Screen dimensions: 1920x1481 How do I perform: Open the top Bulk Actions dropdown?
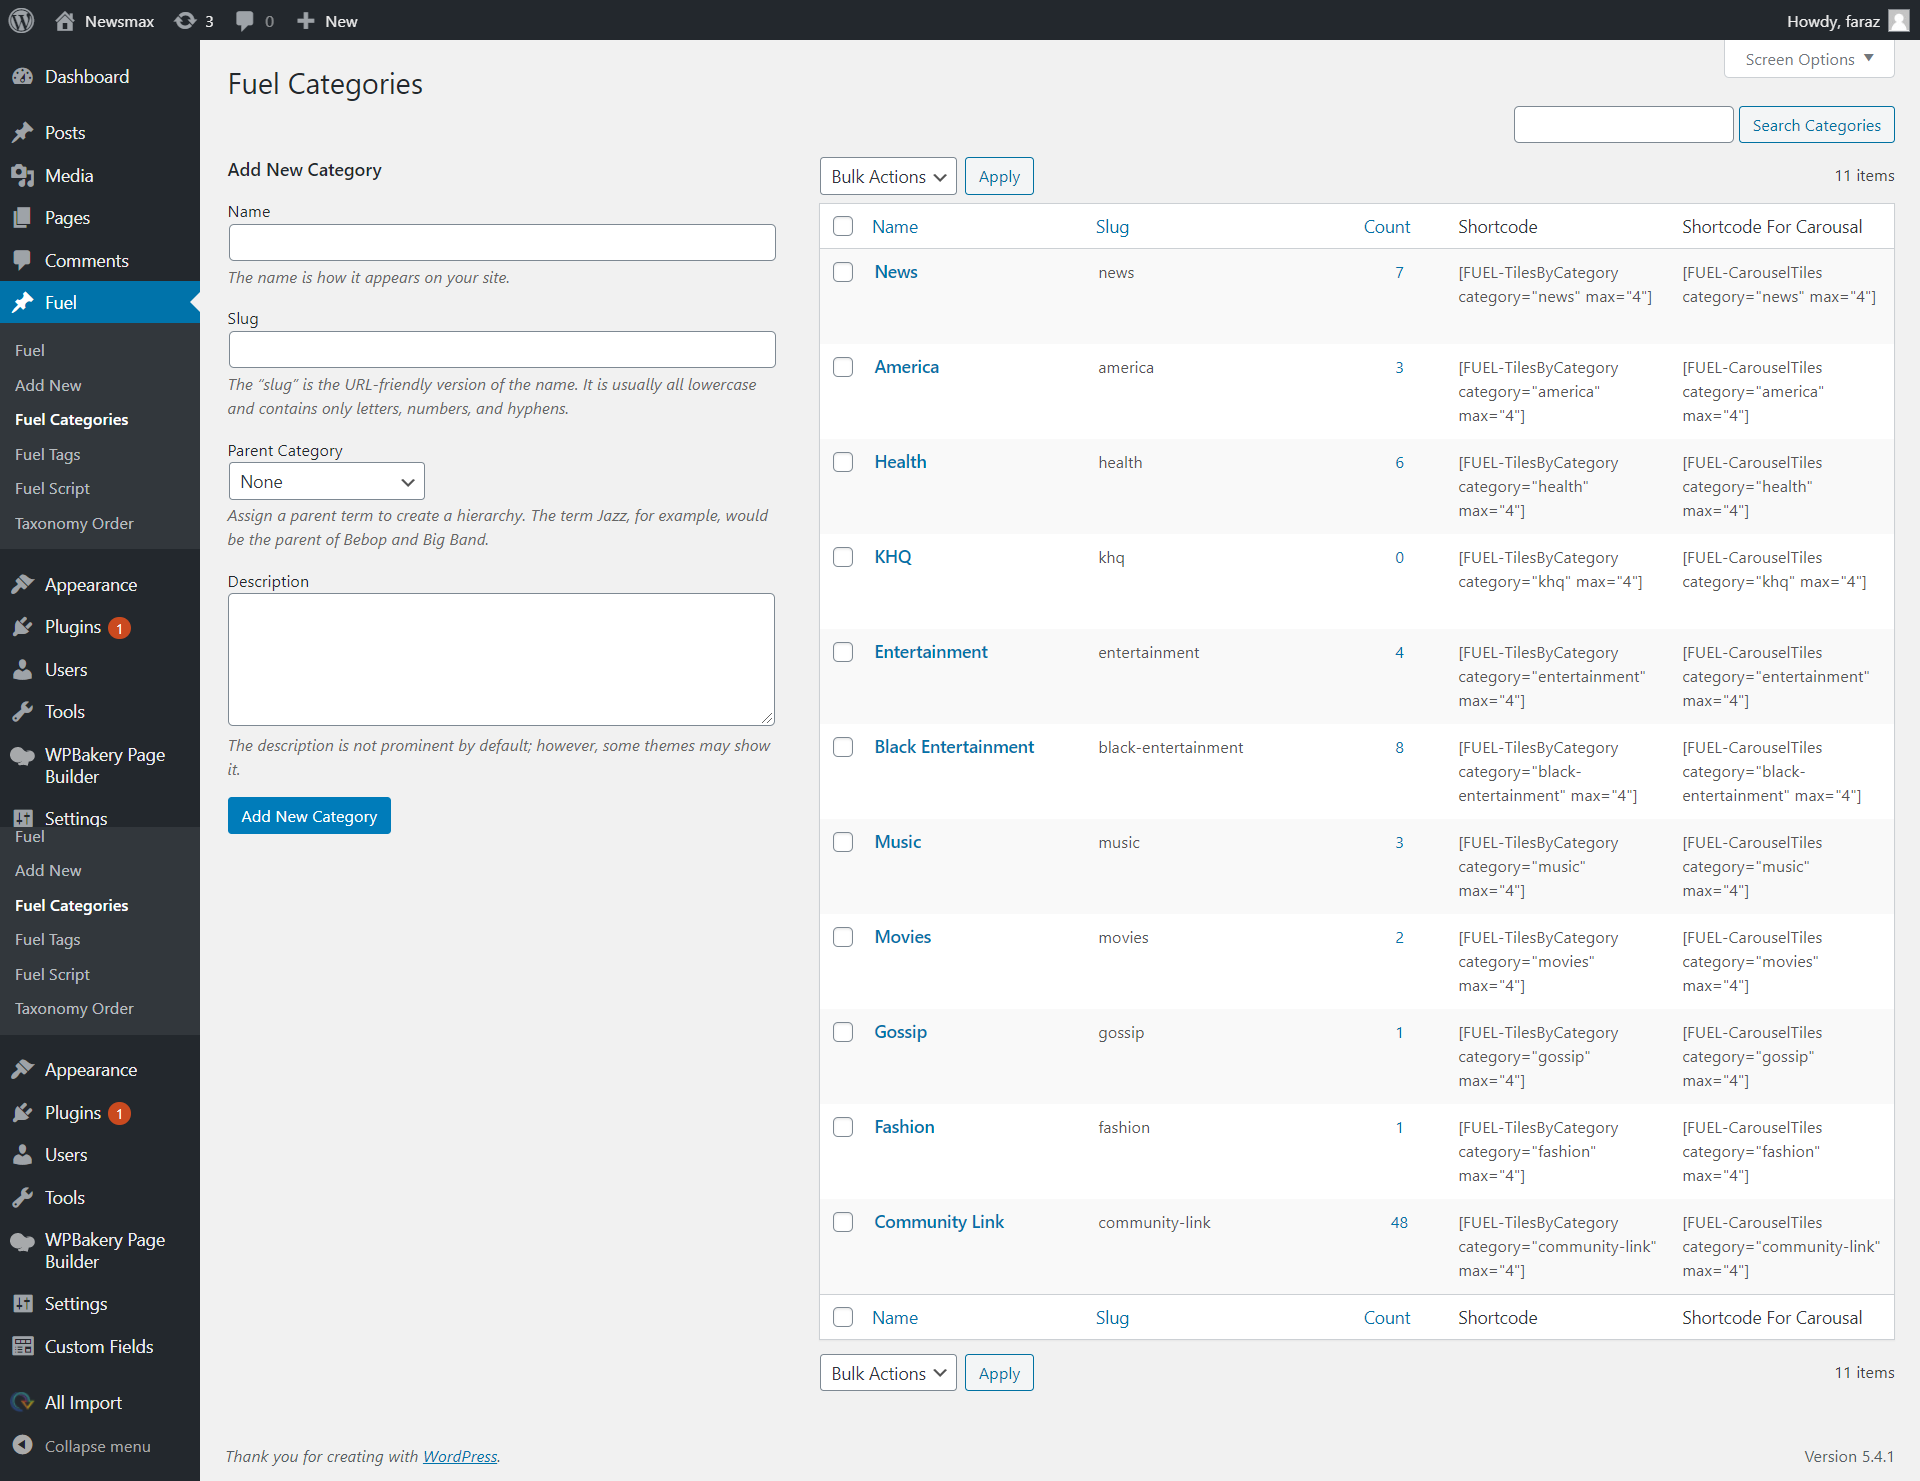point(888,176)
